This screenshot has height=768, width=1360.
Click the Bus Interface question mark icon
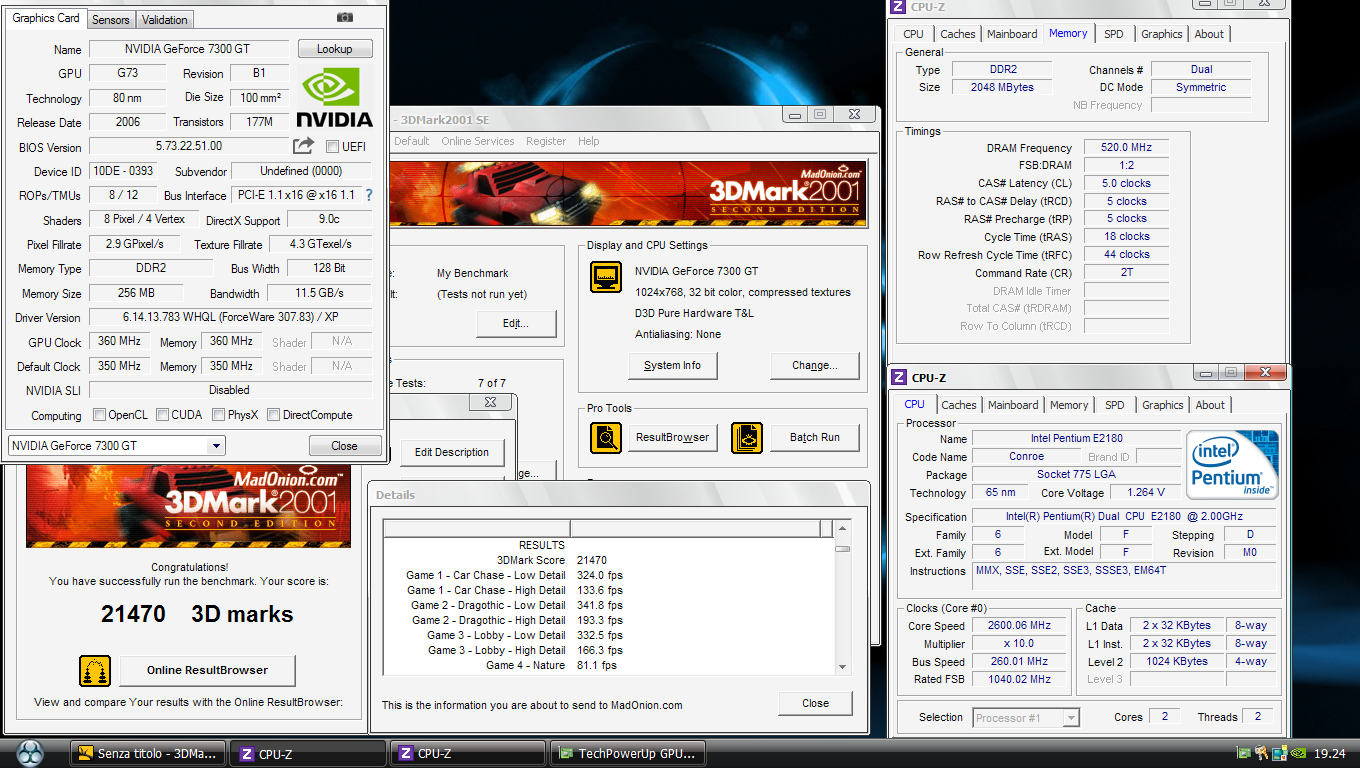pos(368,195)
